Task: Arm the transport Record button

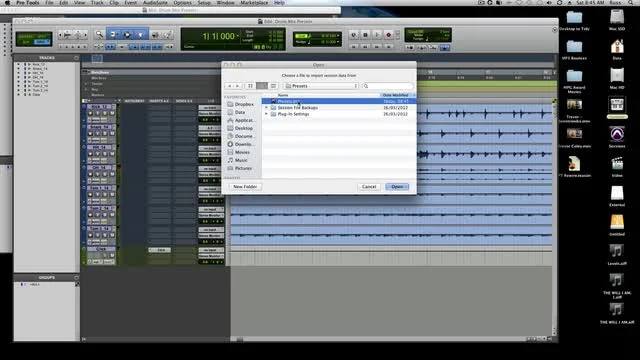Action: [389, 35]
